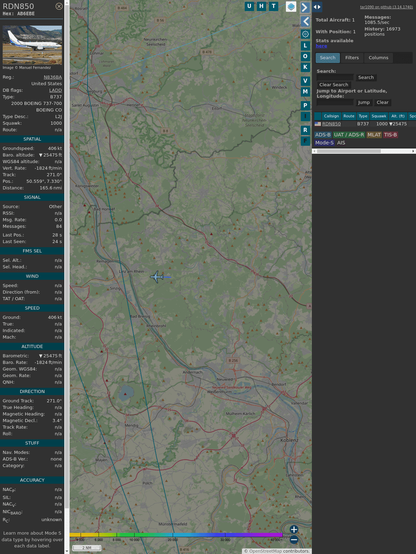
Task: Open the stats 'here' link
Action: (321, 46)
